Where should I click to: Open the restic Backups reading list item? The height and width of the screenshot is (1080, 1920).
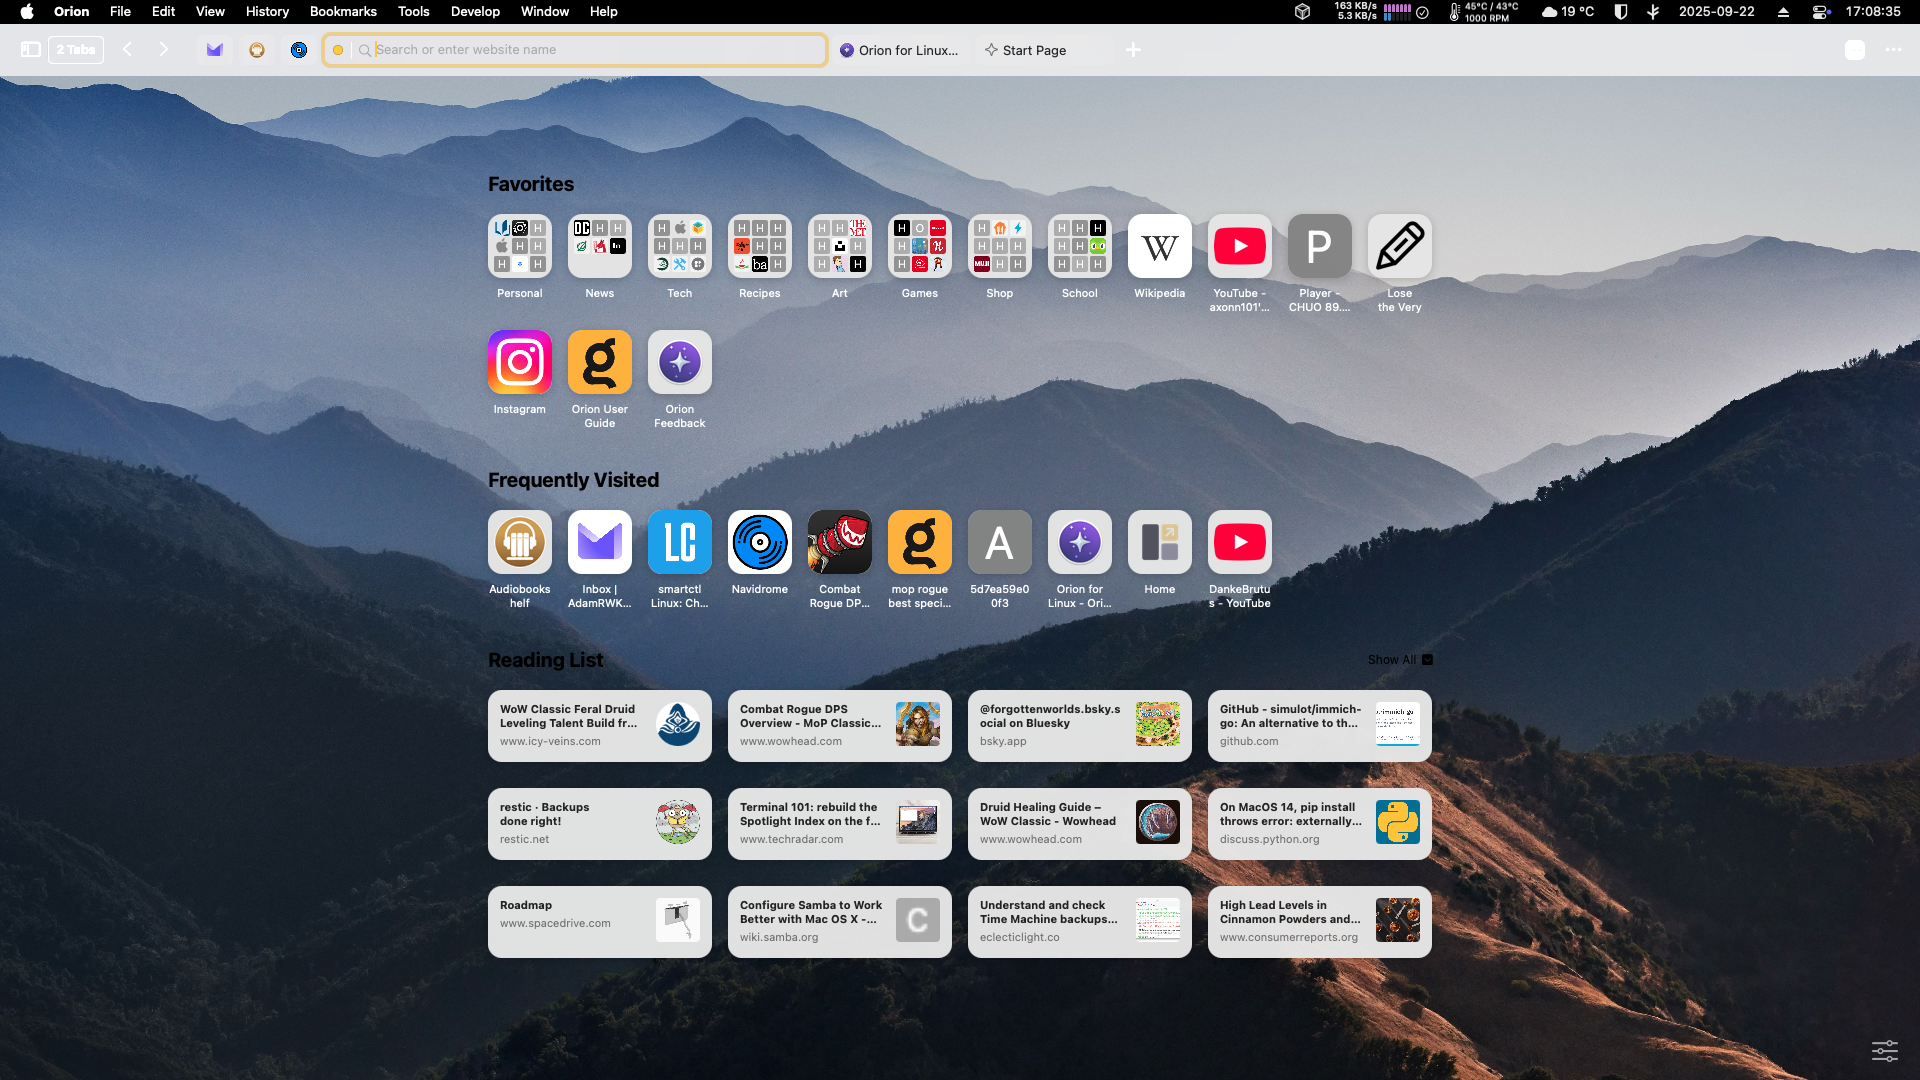[599, 822]
